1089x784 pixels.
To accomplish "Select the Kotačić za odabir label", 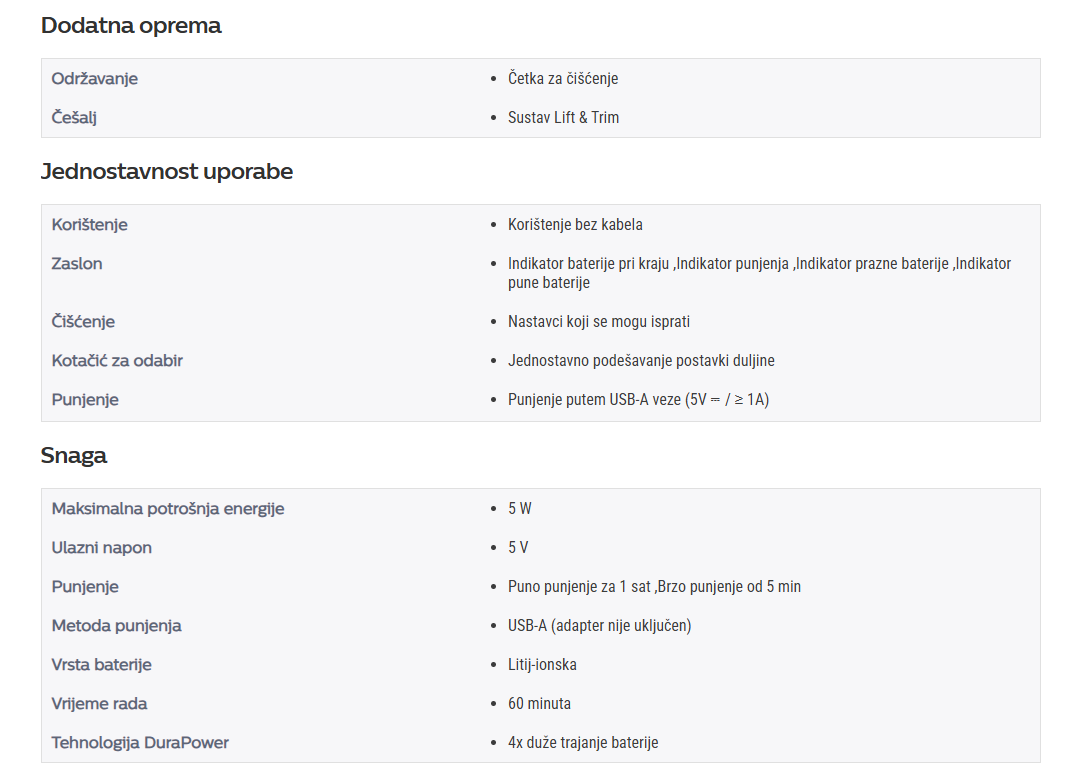I will click(x=117, y=360).
